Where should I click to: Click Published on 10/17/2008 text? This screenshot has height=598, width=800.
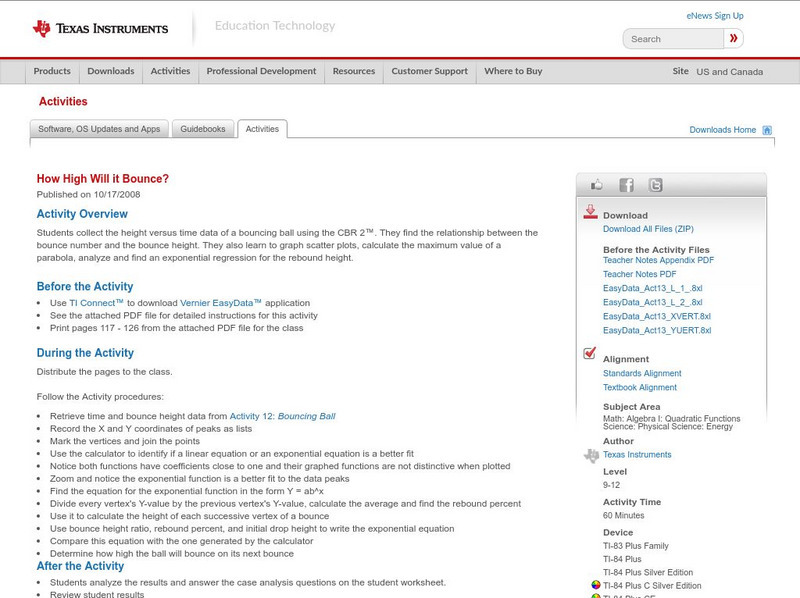[x=88, y=194]
